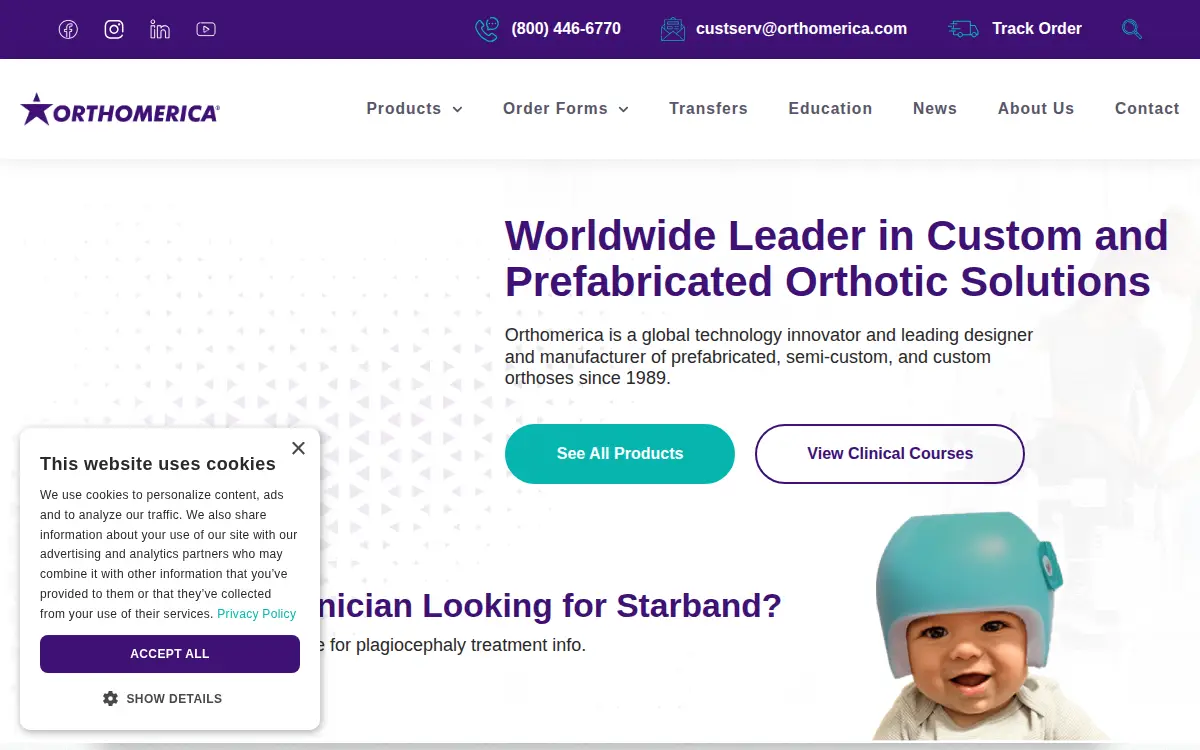Expand the Products dropdown chevron
The width and height of the screenshot is (1200, 750).
coord(457,109)
